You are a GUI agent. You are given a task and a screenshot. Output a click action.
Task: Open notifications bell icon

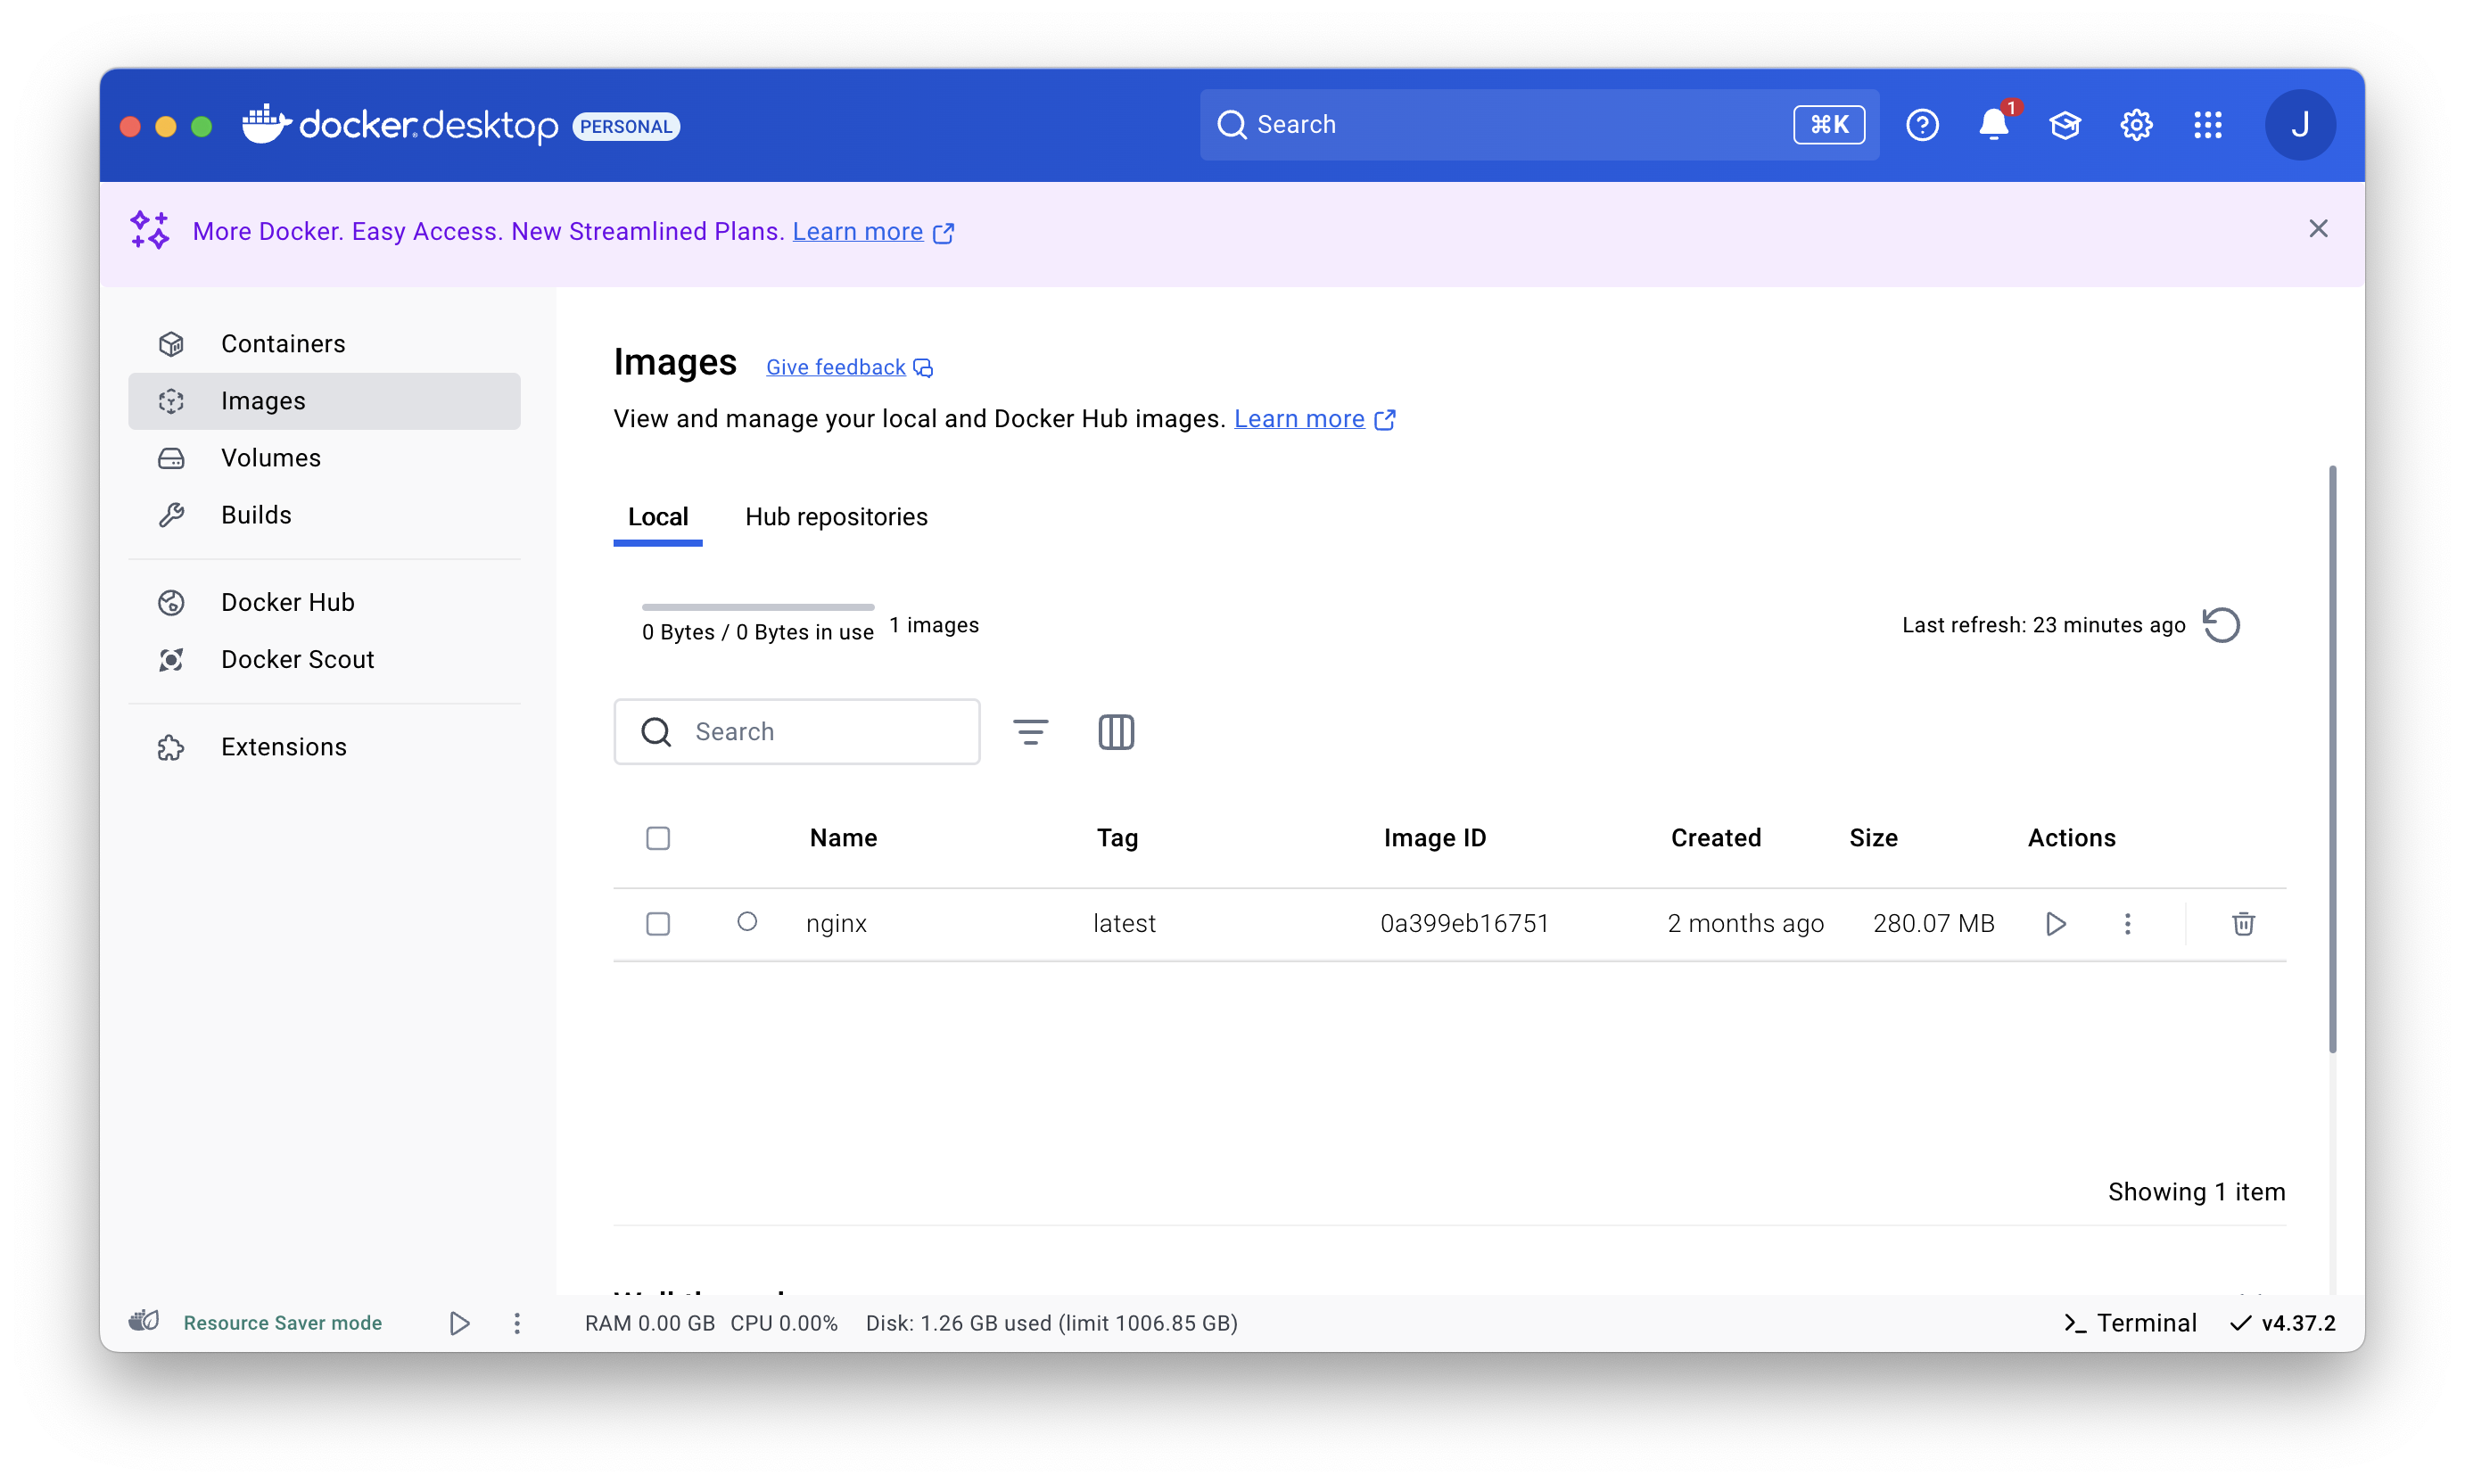pos(1994,125)
